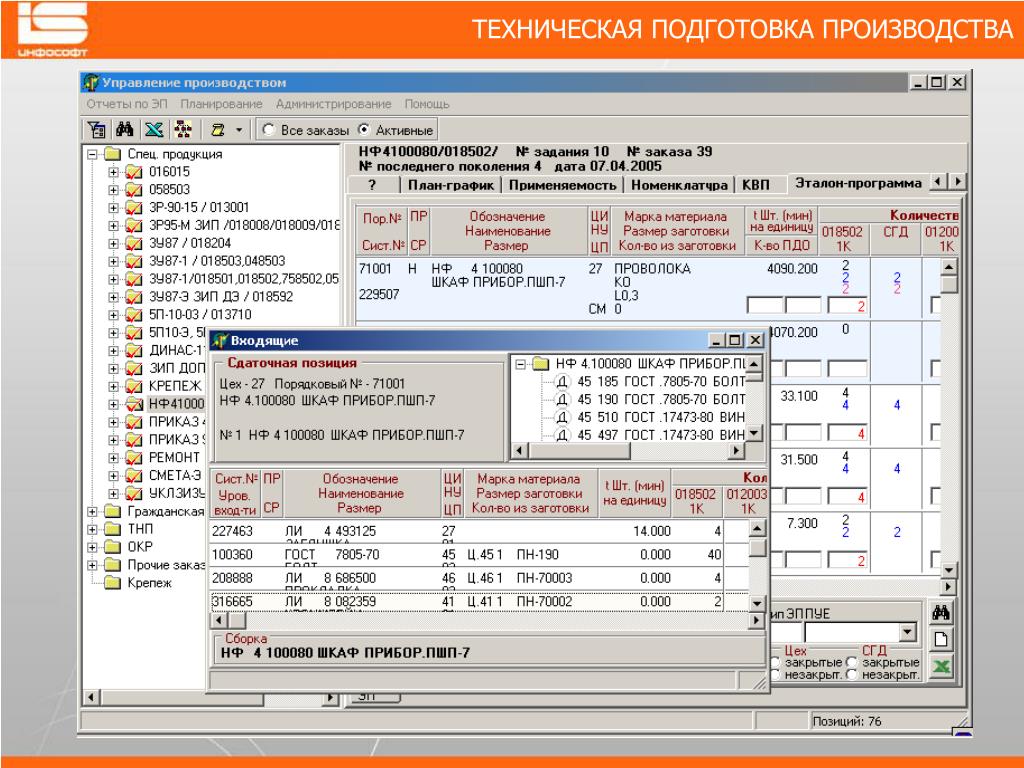Screen dimensions: 1024x768
Task: Select row 100360 ГОСТ 7805-70 in Входящие table
Action: point(479,554)
